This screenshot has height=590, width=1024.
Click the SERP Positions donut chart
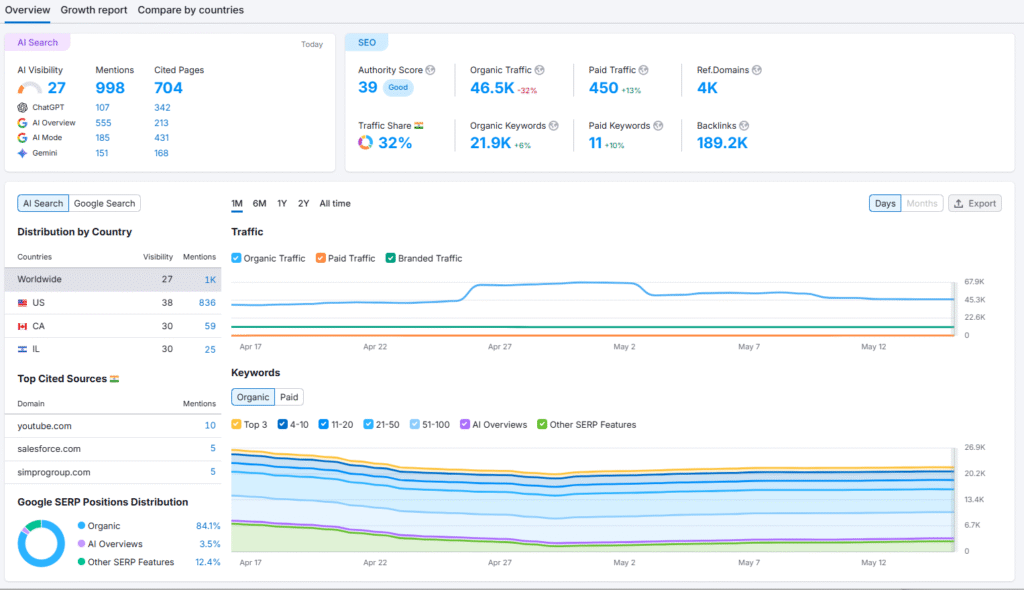point(41,543)
